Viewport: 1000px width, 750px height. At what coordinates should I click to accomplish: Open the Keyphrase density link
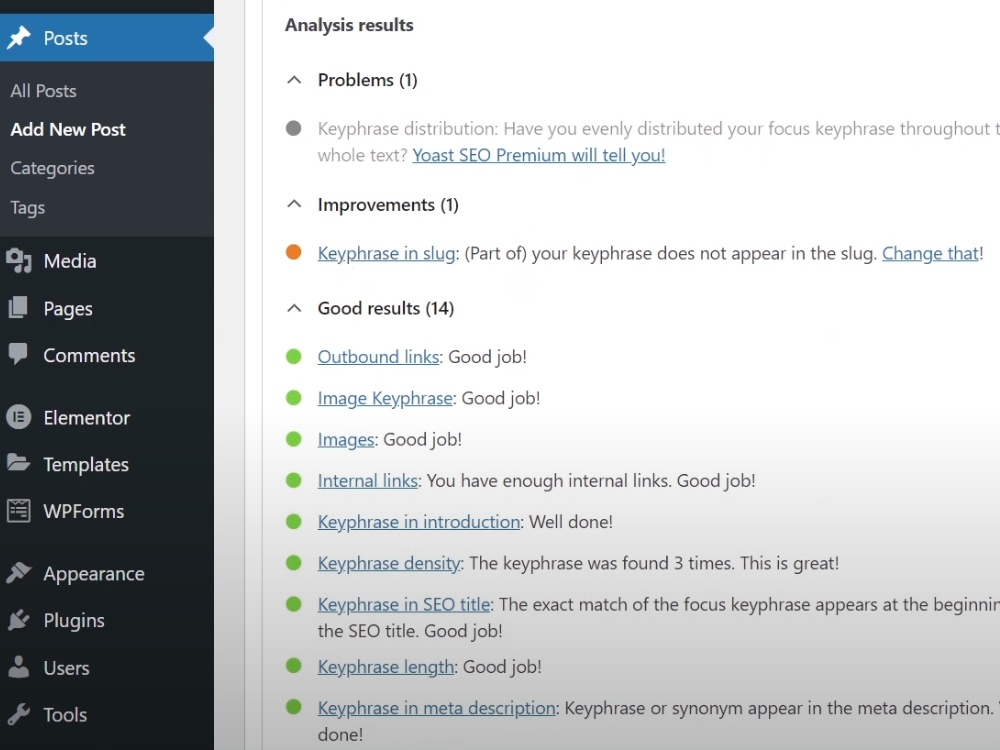click(x=389, y=564)
